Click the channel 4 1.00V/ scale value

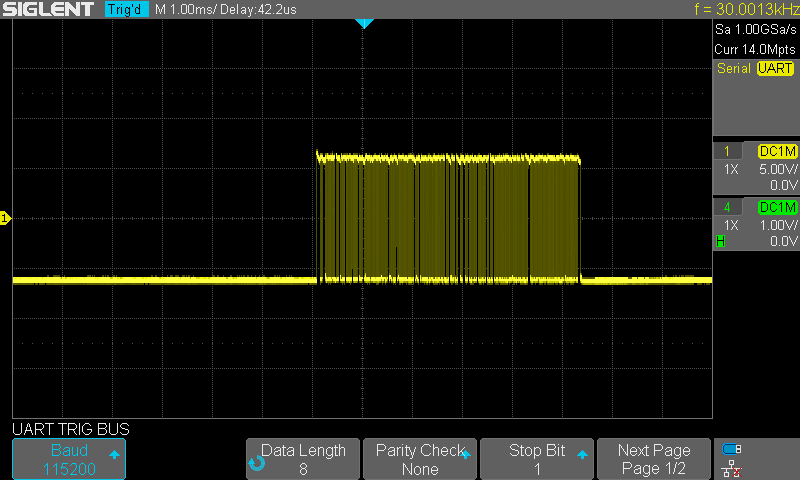(x=778, y=225)
